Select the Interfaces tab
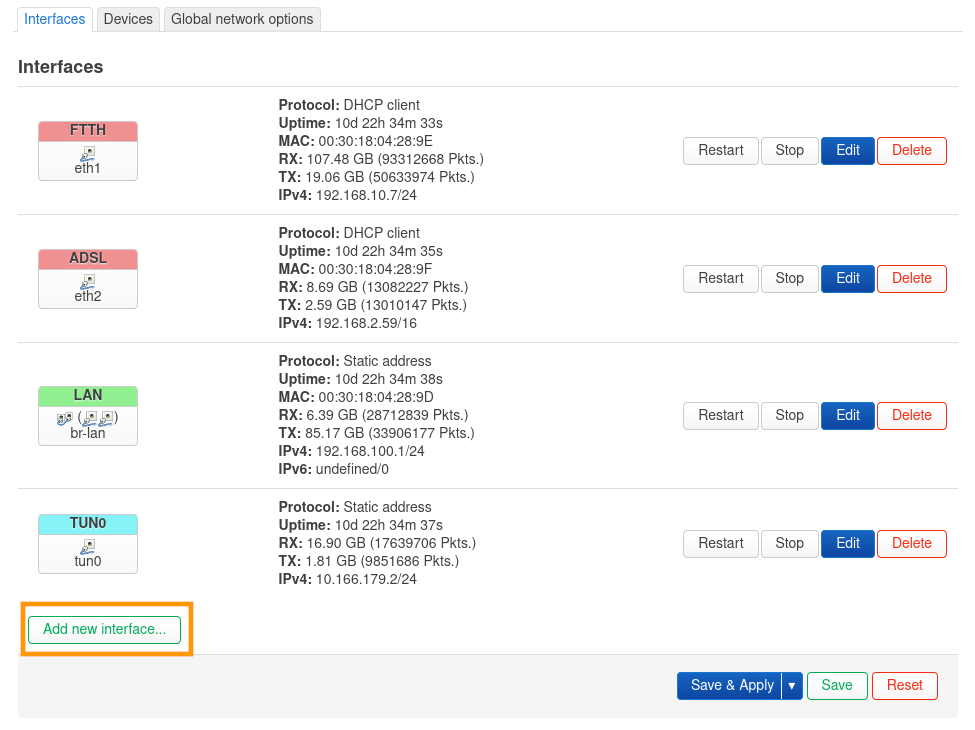 55,19
